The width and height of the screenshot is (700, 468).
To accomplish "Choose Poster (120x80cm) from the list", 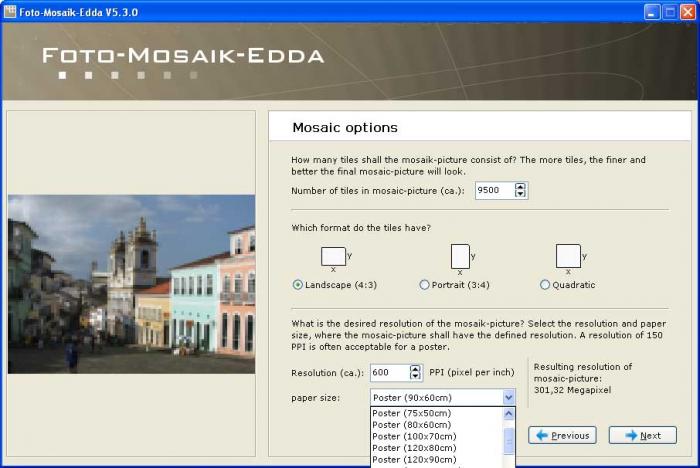I will 437,448.
